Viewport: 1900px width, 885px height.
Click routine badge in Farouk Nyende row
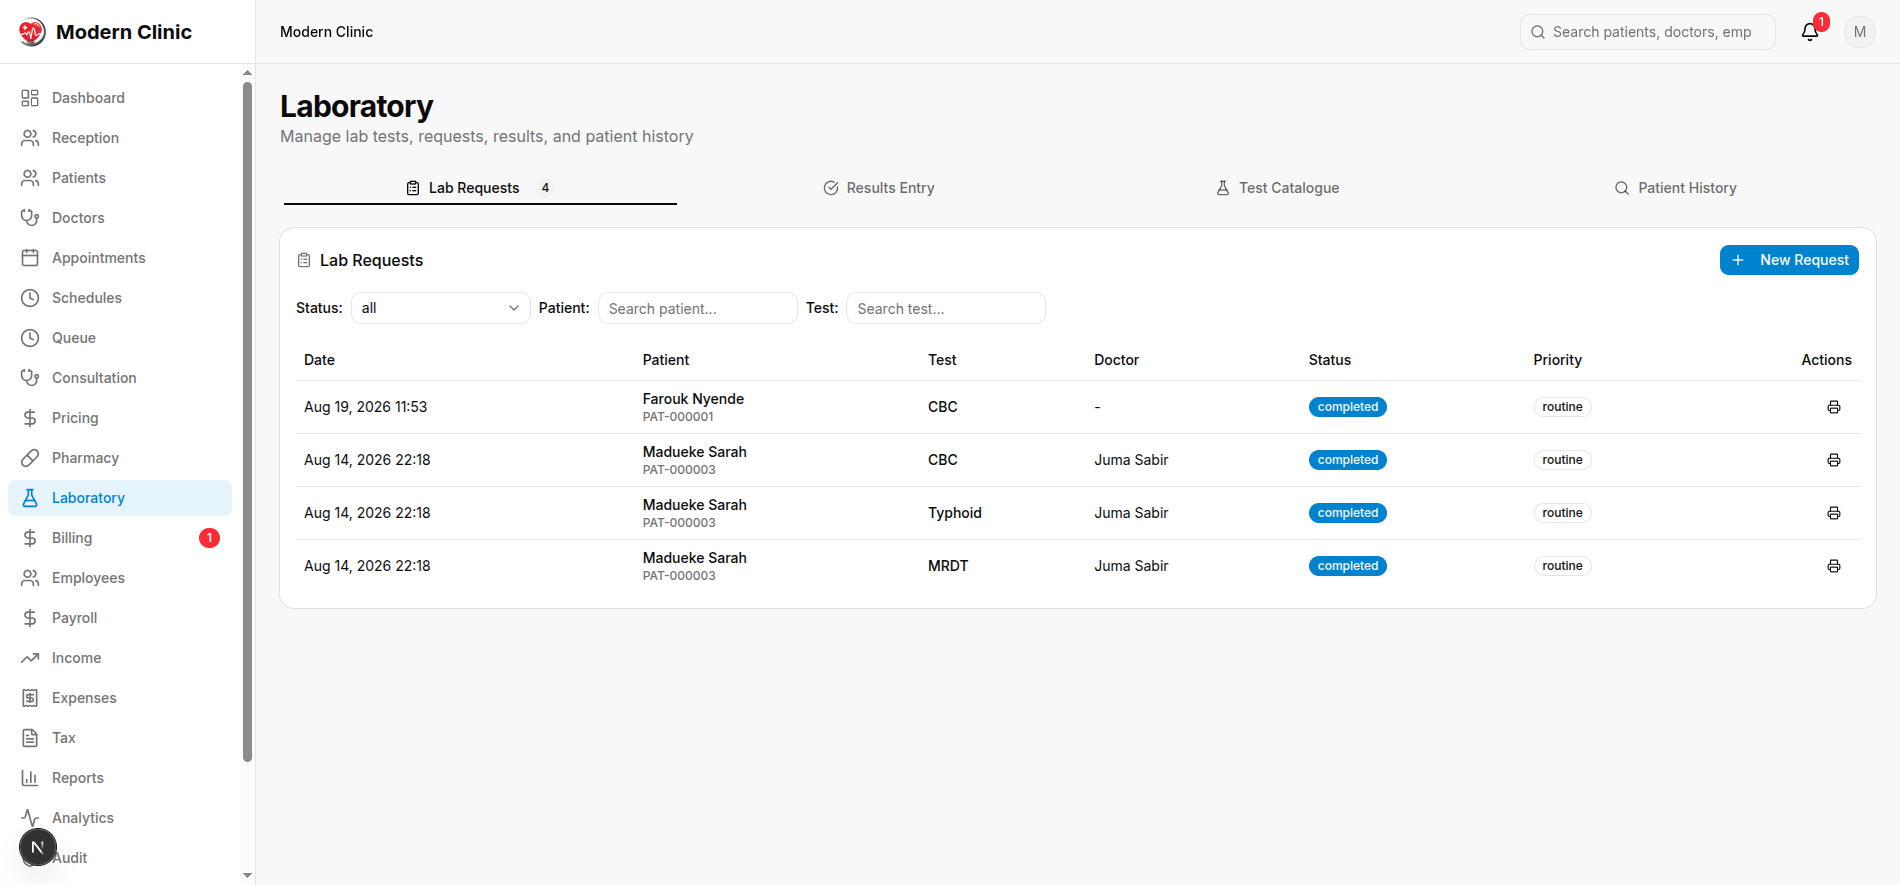(x=1562, y=407)
